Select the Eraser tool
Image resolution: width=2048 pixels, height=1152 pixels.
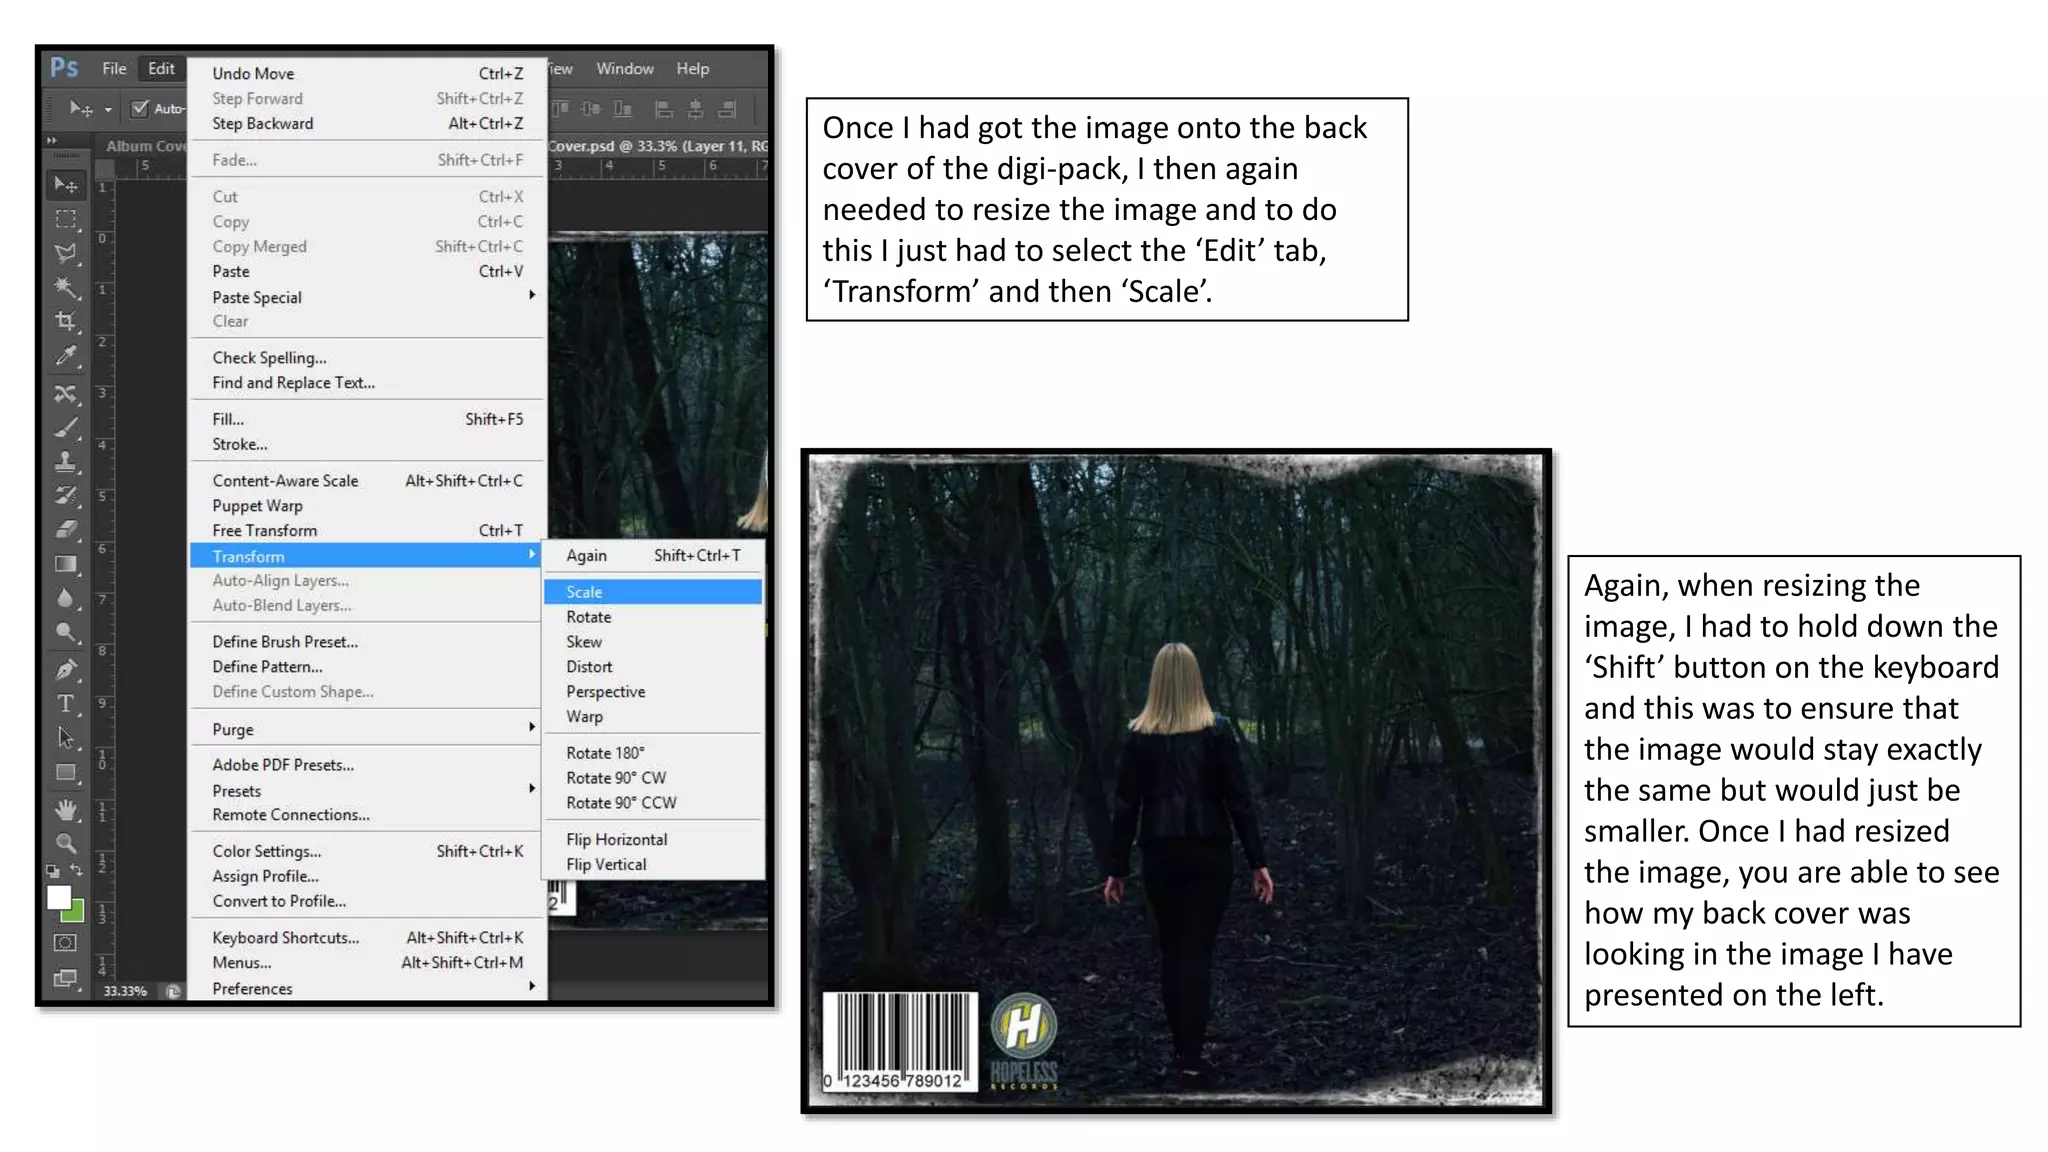pyautogui.click(x=66, y=530)
